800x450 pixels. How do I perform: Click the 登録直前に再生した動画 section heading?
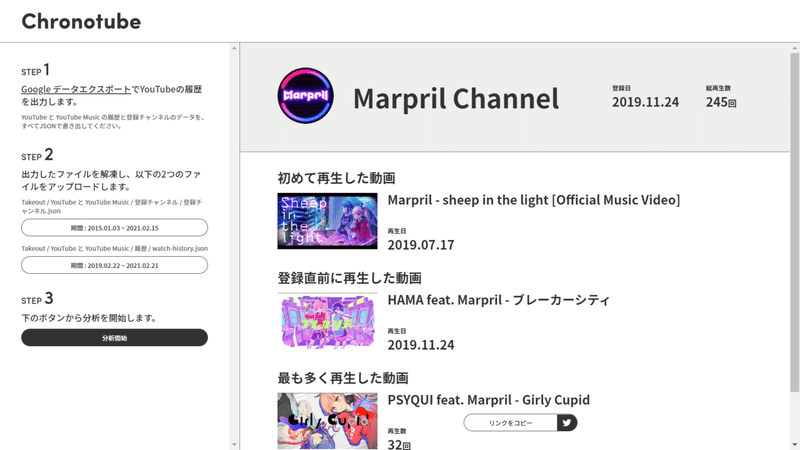pyautogui.click(x=349, y=278)
